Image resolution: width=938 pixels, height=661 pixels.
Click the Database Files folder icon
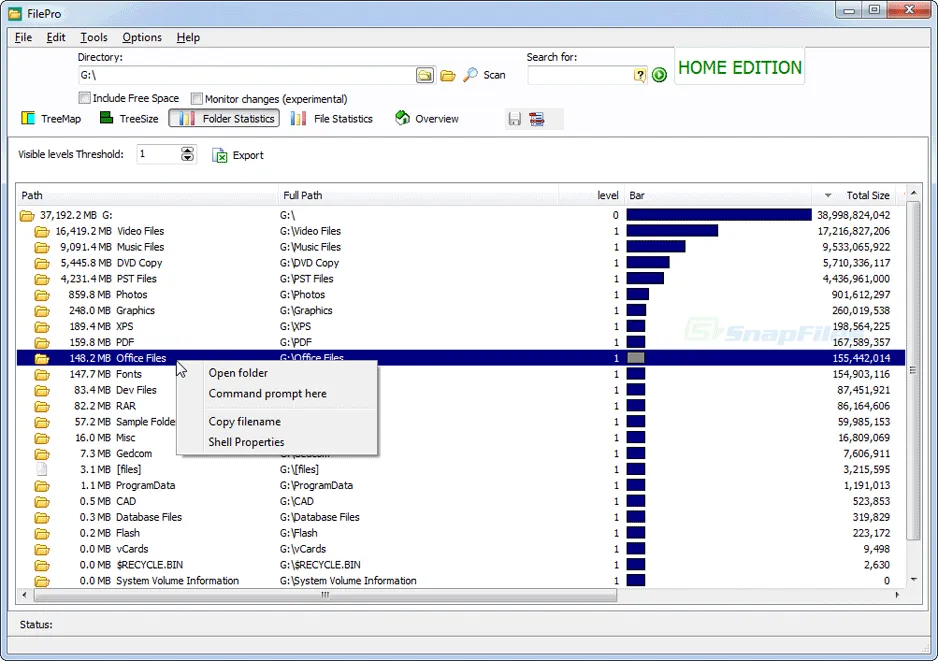click(41, 517)
